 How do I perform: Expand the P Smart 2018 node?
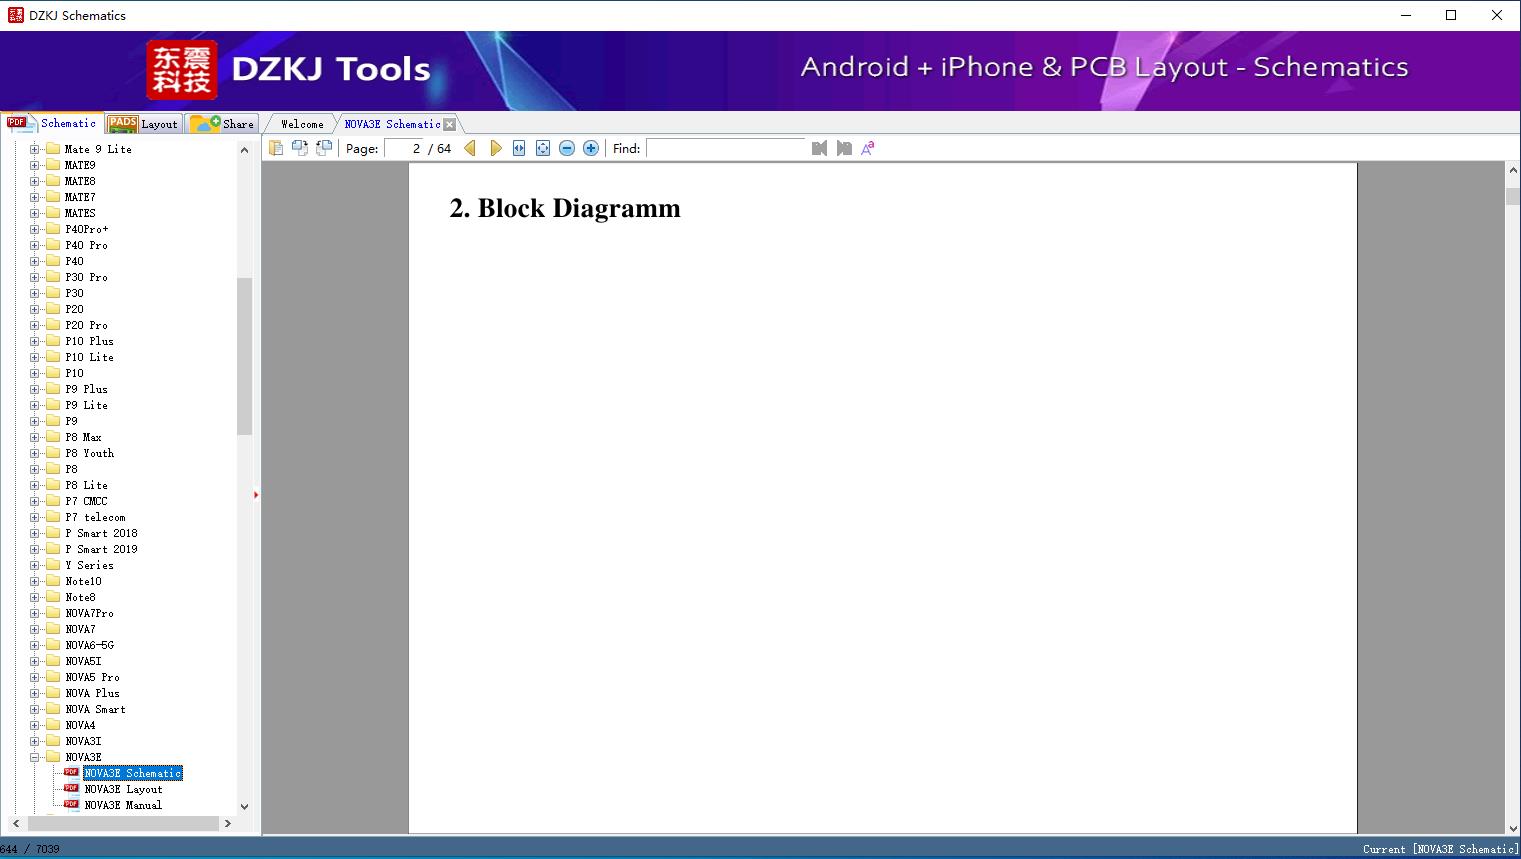coord(35,533)
